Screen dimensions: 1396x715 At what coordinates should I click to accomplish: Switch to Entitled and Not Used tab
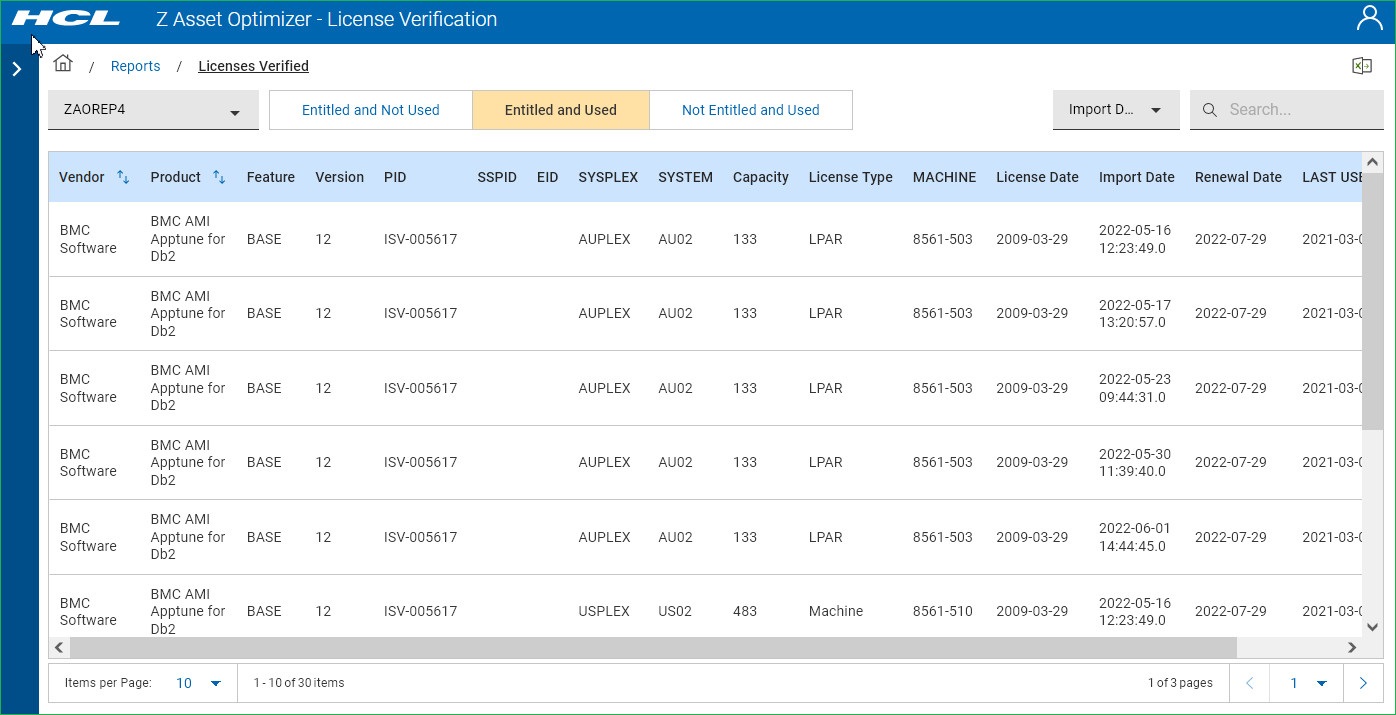tap(370, 110)
